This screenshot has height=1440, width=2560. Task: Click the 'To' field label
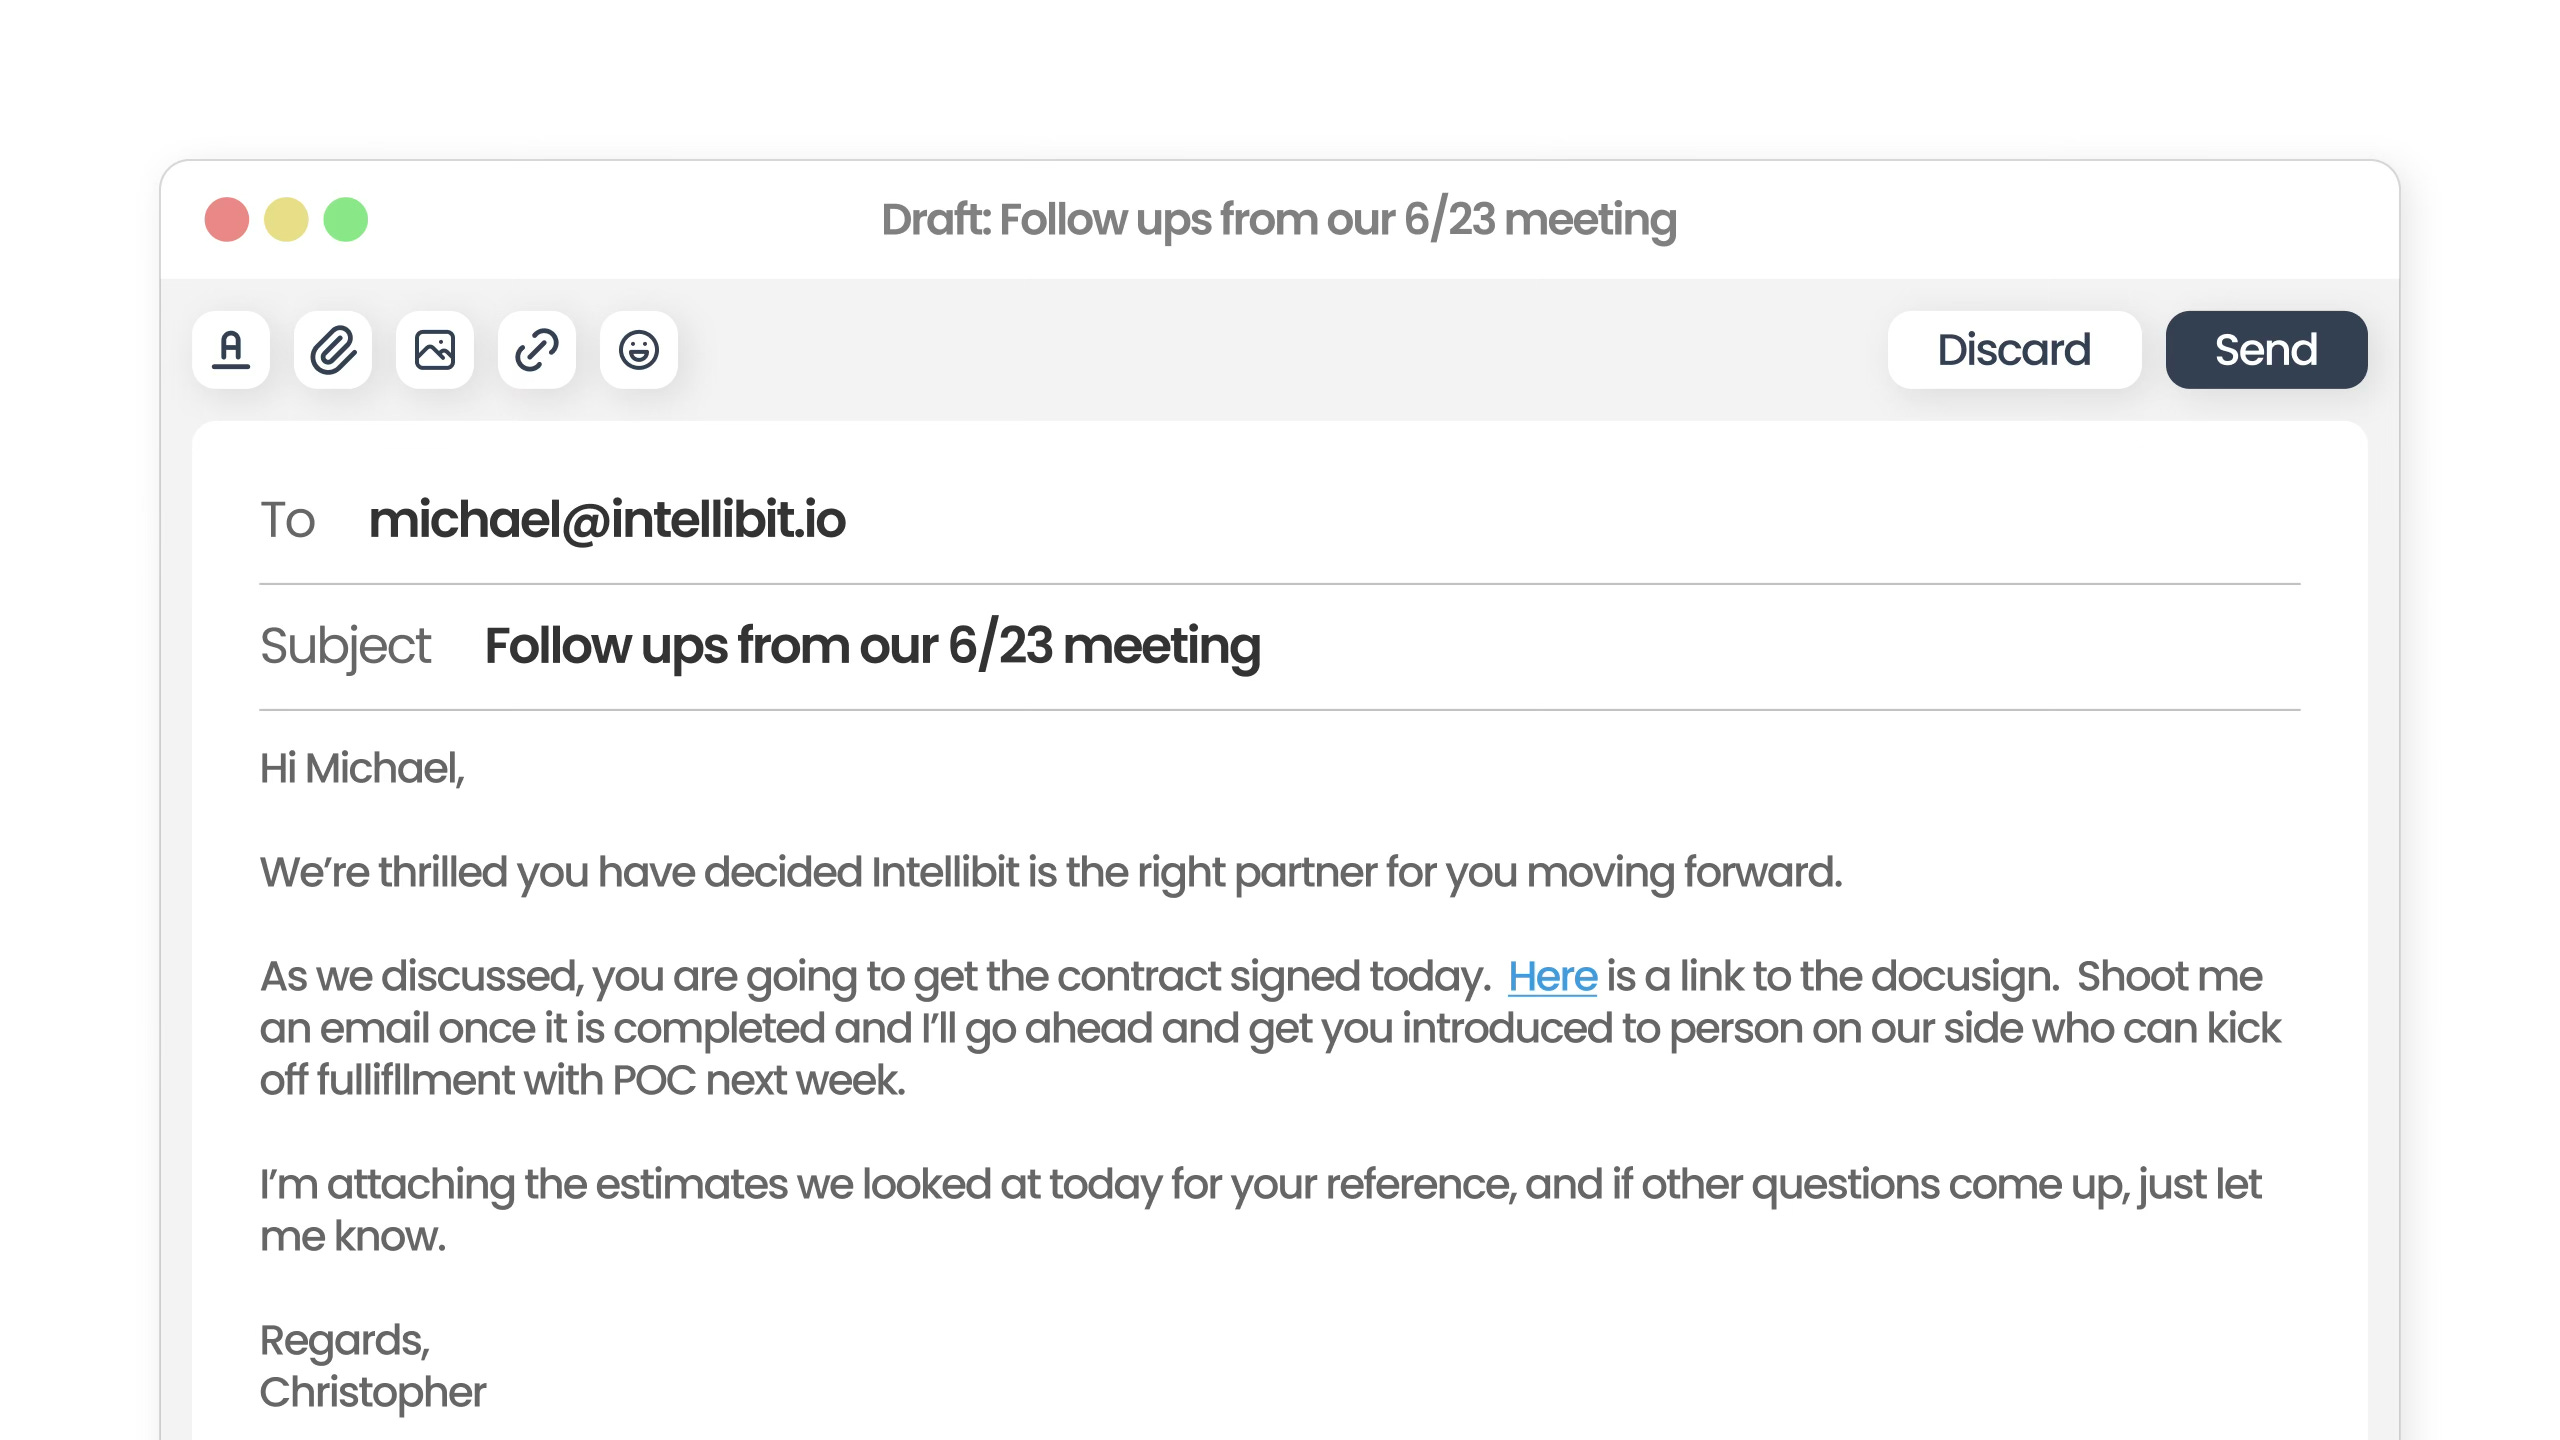(288, 520)
